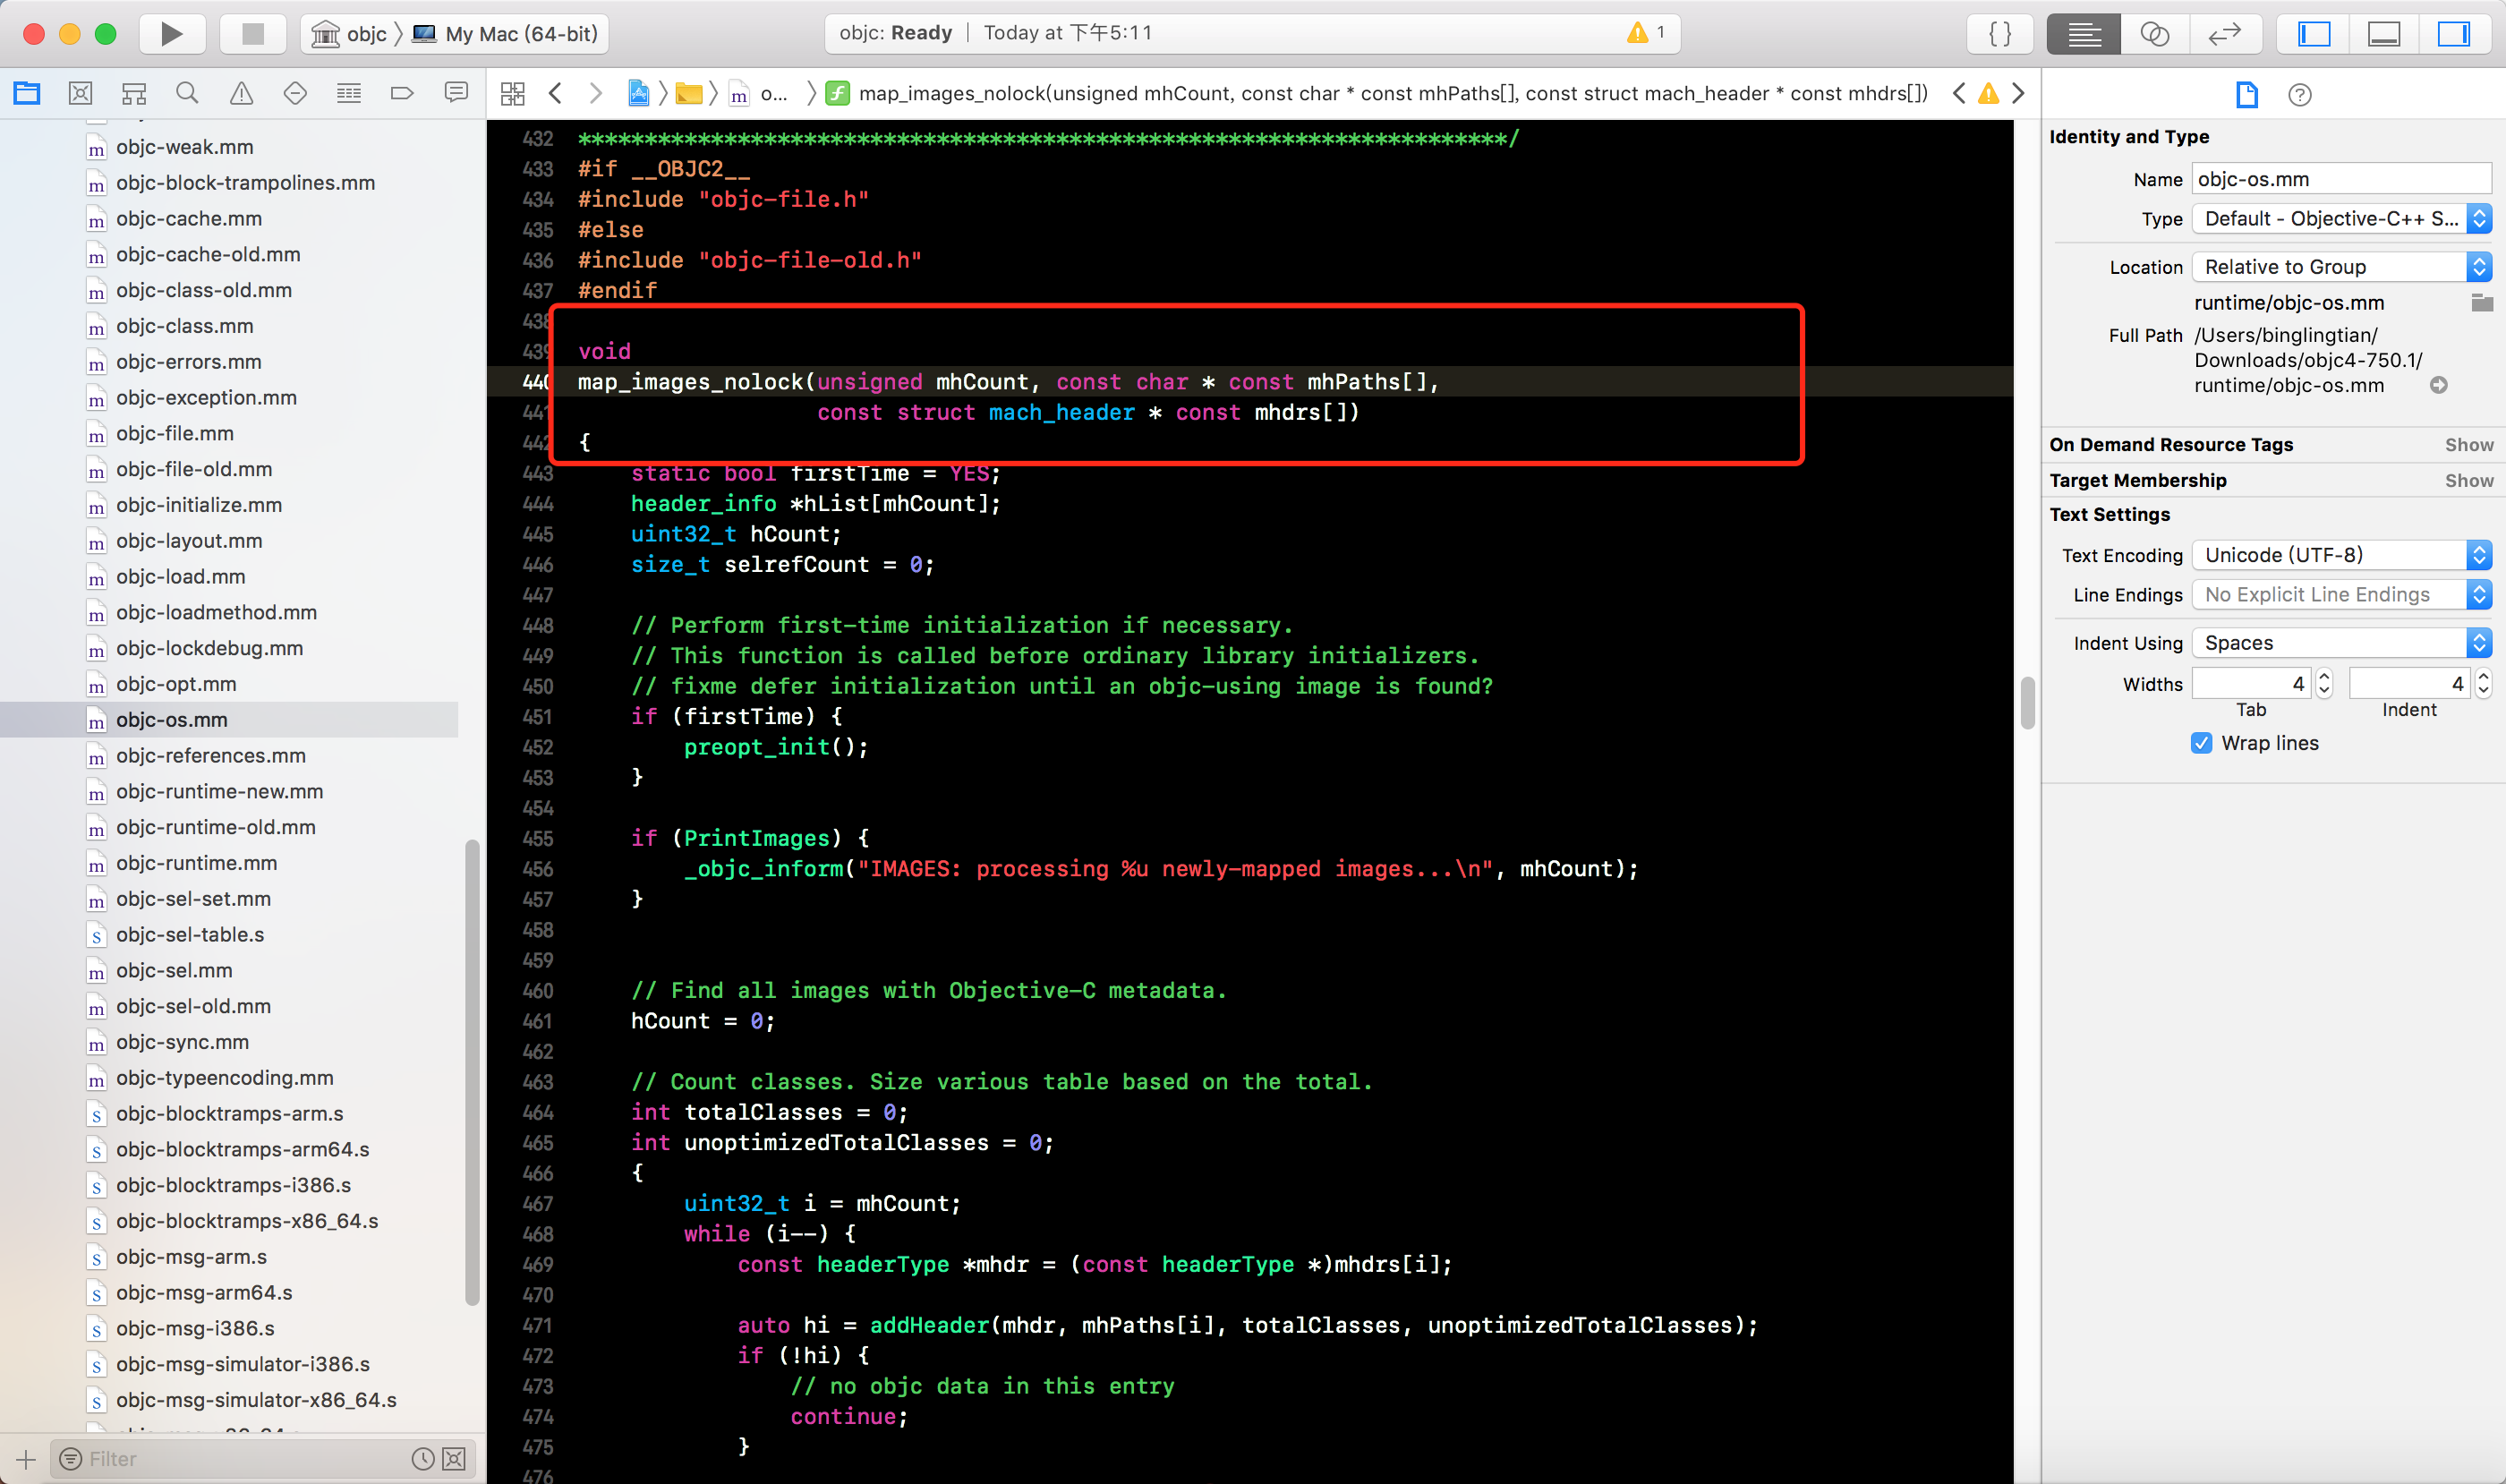The image size is (2506, 1484).
Task: Show the Breakpoint navigator
Action: pyautogui.click(x=402, y=94)
